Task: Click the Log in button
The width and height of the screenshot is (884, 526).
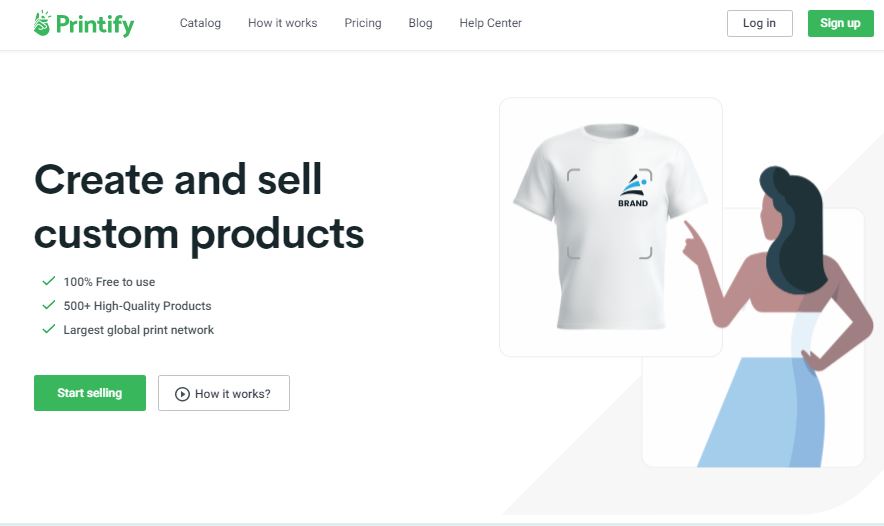Action: click(x=759, y=23)
